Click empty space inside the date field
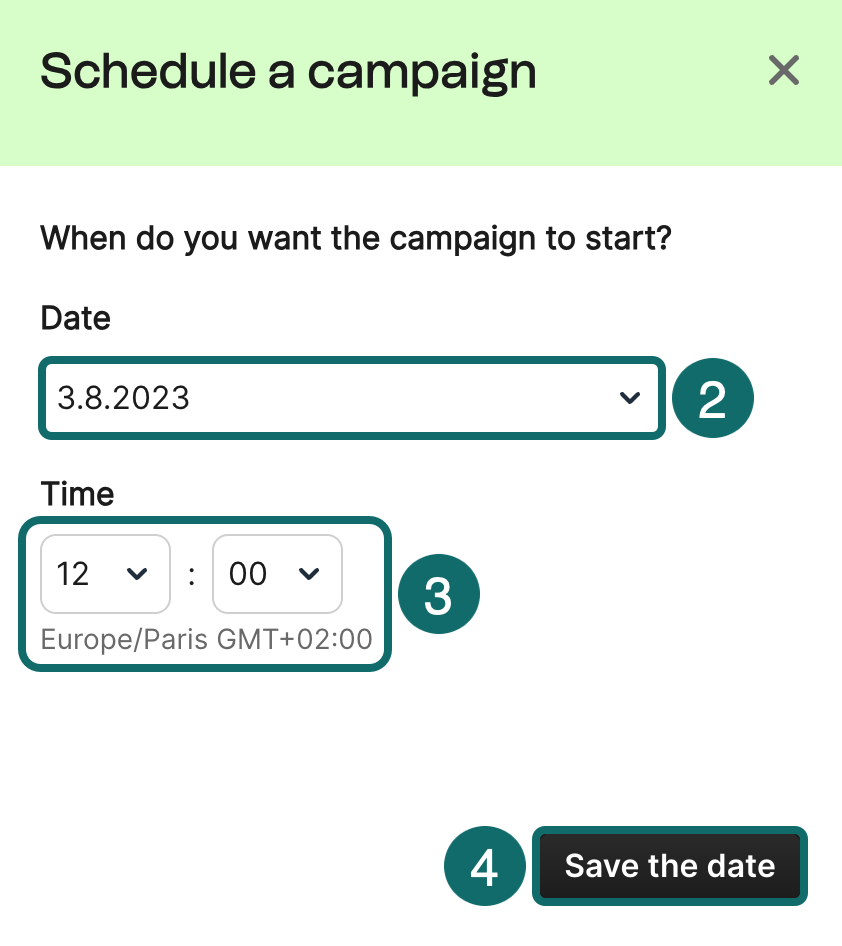This screenshot has height=946, width=842. pyautogui.click(x=400, y=398)
